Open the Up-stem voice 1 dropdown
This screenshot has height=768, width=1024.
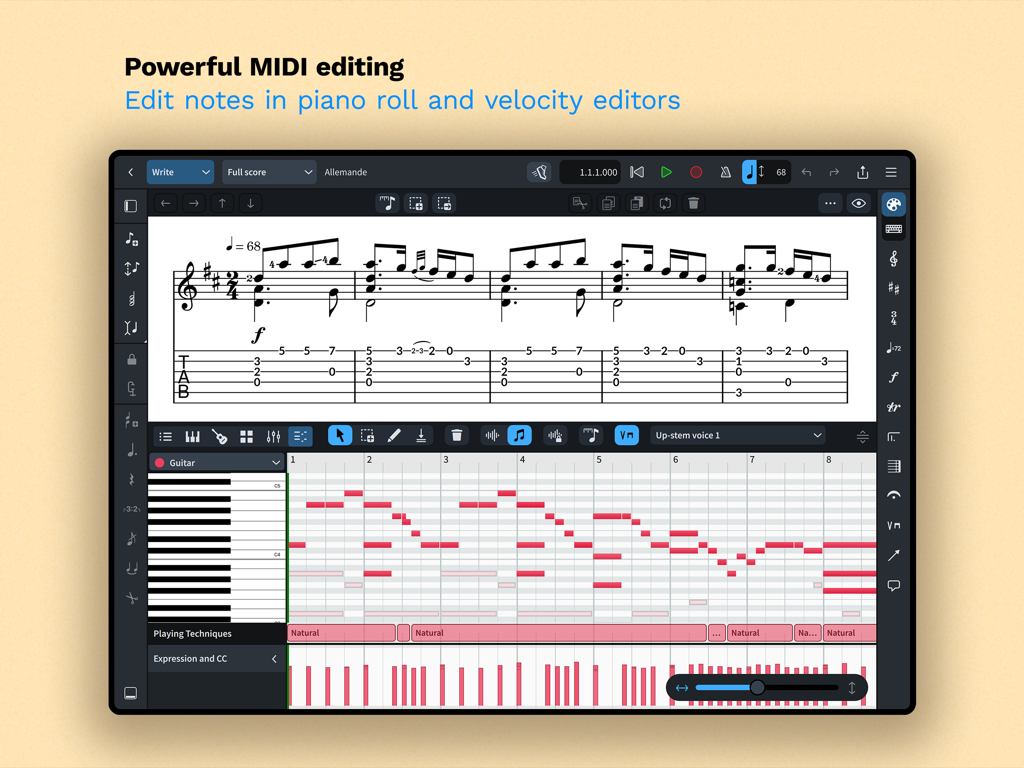[x=737, y=435]
